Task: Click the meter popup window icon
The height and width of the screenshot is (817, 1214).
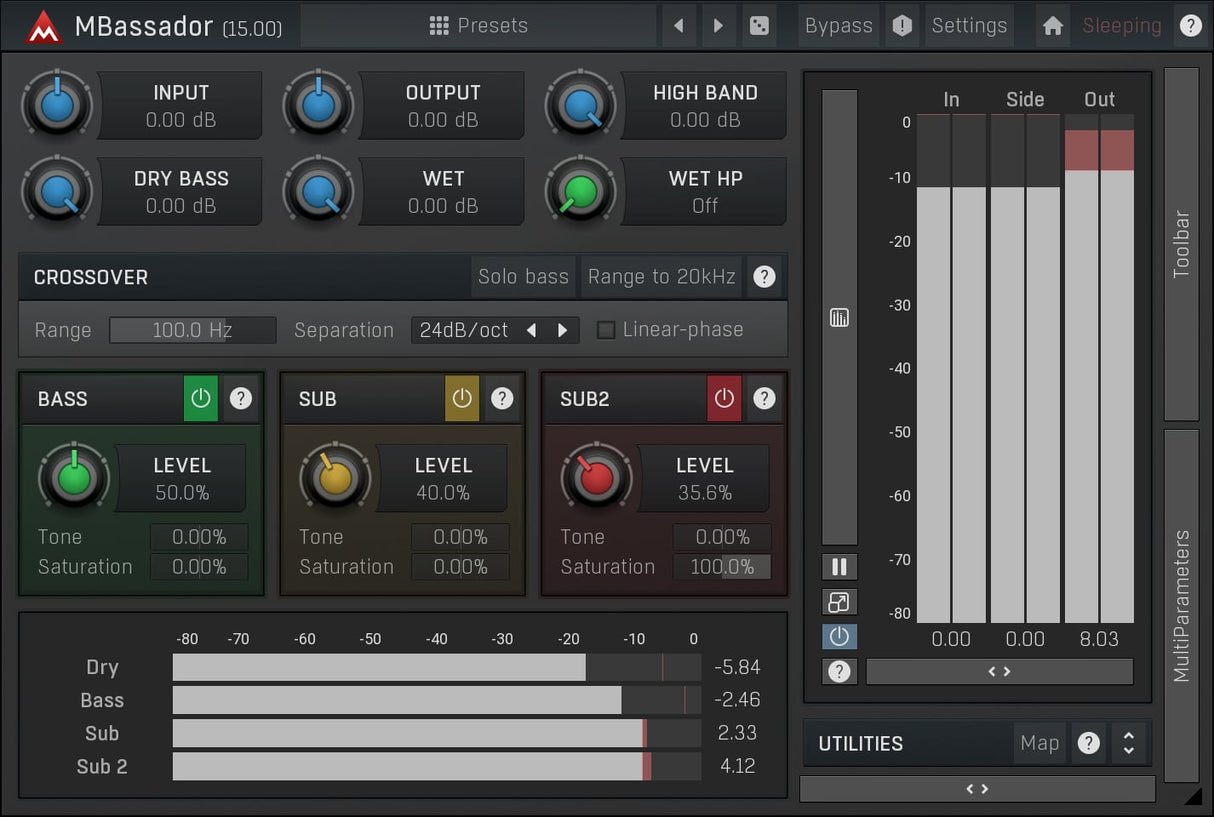Action: pyautogui.click(x=839, y=602)
